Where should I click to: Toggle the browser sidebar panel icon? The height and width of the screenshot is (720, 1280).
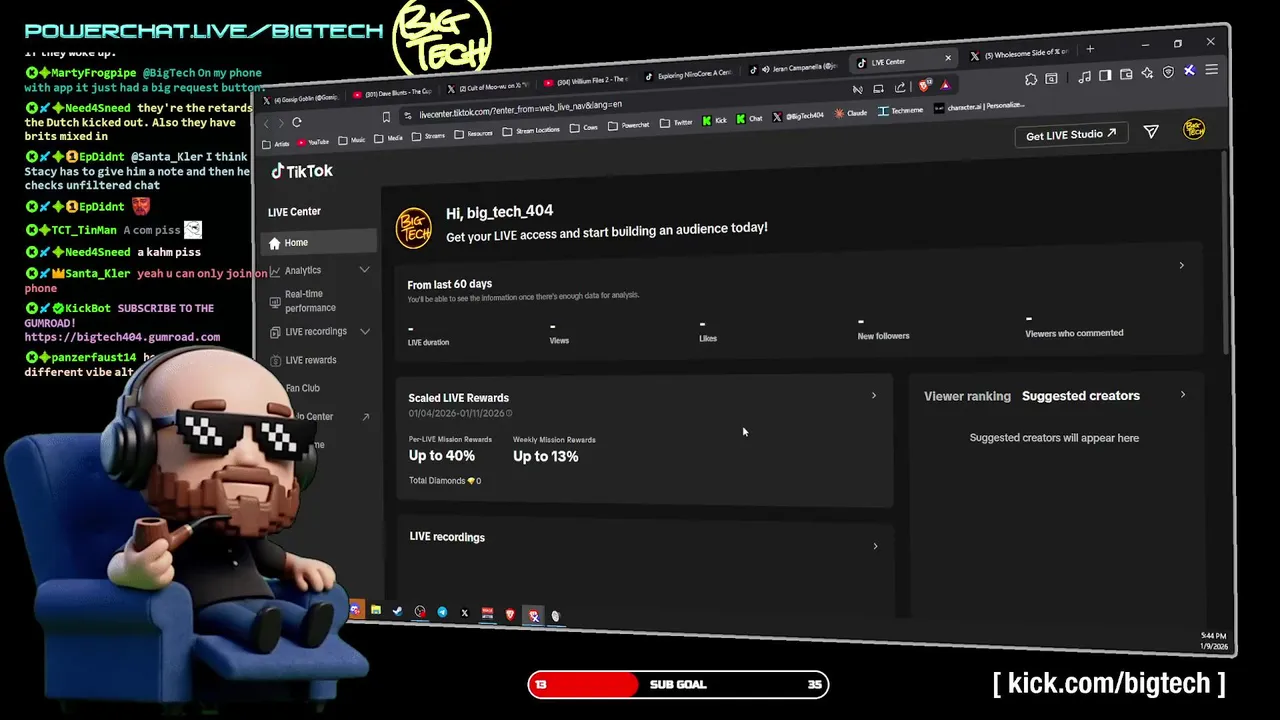click(1105, 75)
